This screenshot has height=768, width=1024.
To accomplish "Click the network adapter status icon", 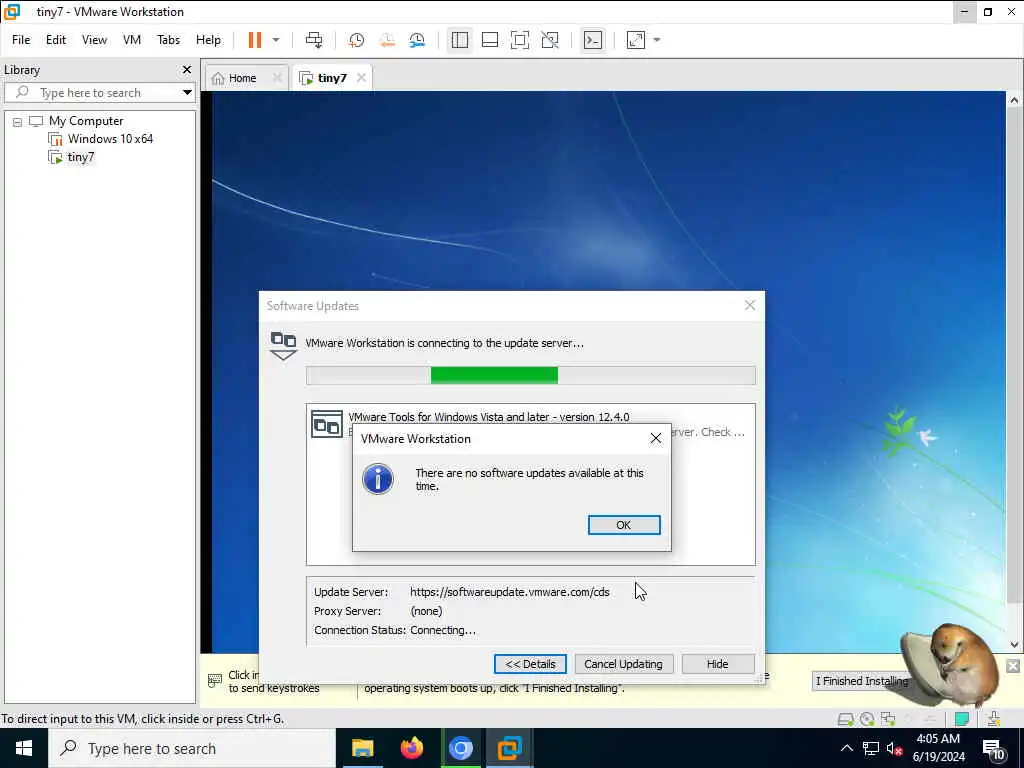I will coord(888,719).
